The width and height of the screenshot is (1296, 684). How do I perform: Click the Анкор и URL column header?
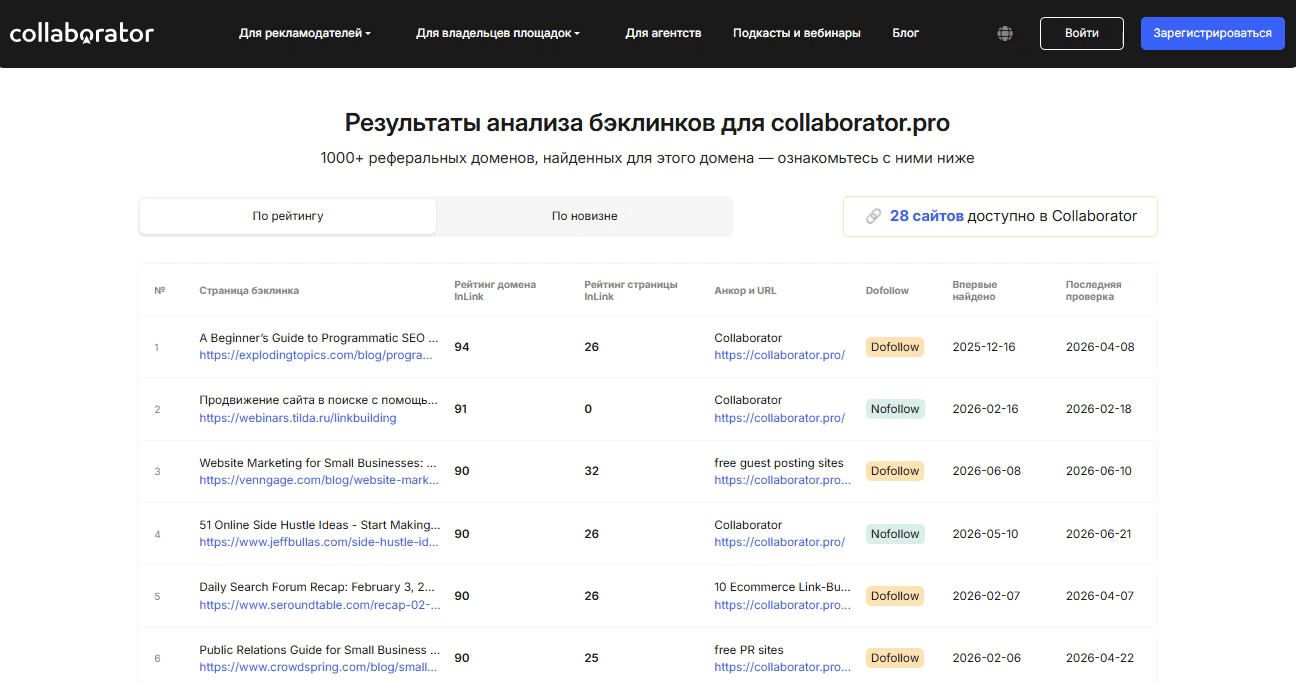click(745, 291)
